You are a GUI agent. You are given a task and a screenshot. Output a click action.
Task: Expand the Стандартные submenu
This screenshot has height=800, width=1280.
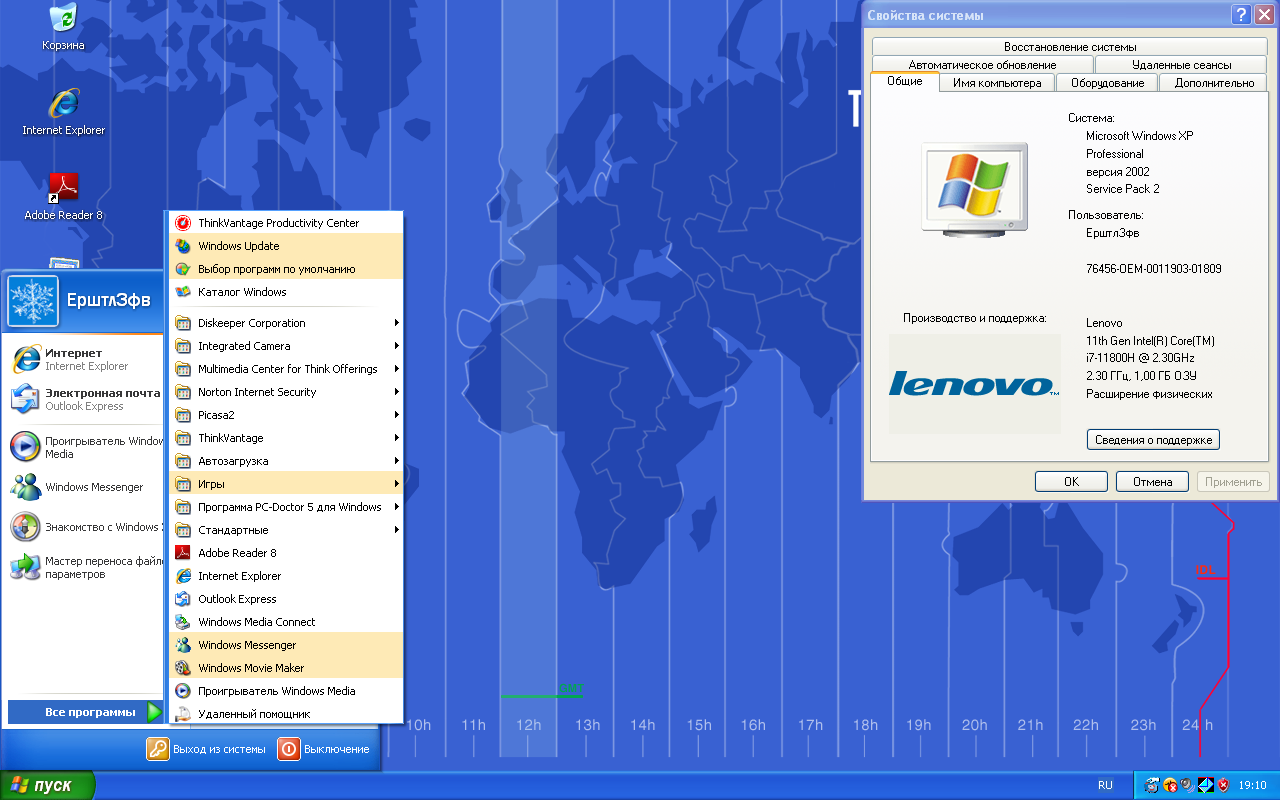[x=285, y=530]
